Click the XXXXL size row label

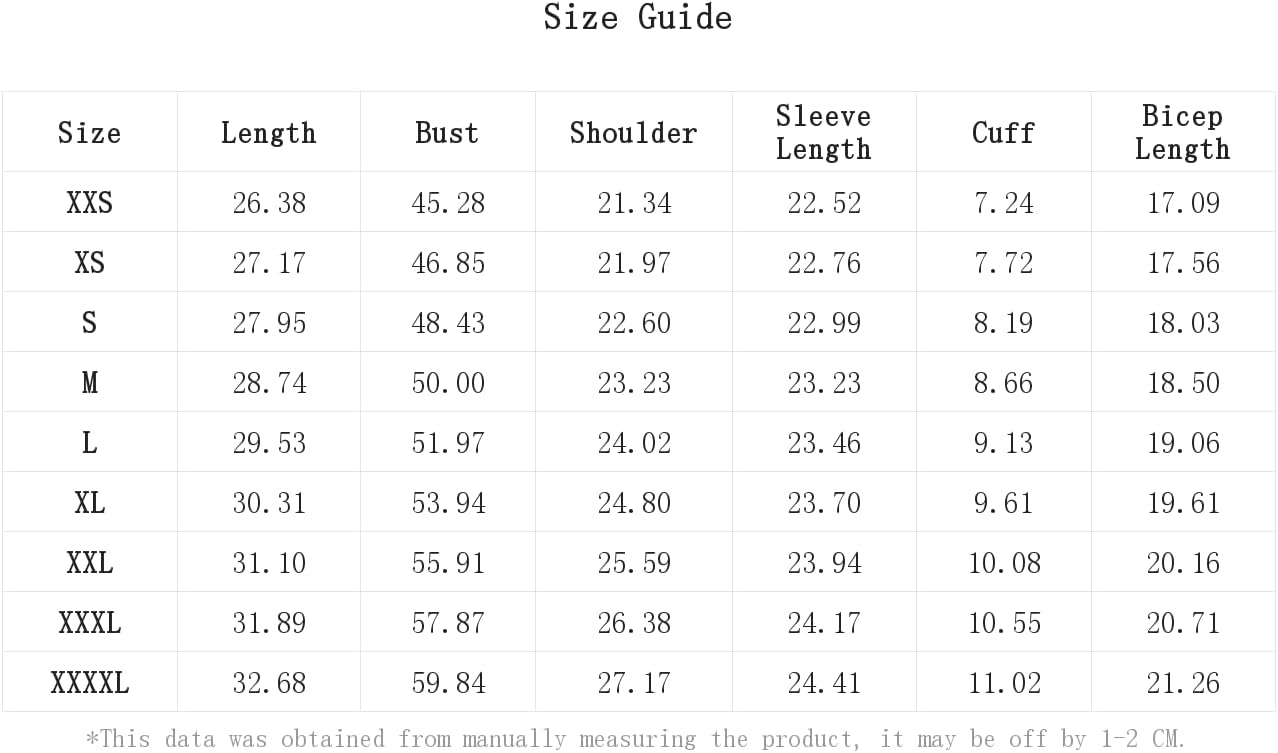pos(89,683)
